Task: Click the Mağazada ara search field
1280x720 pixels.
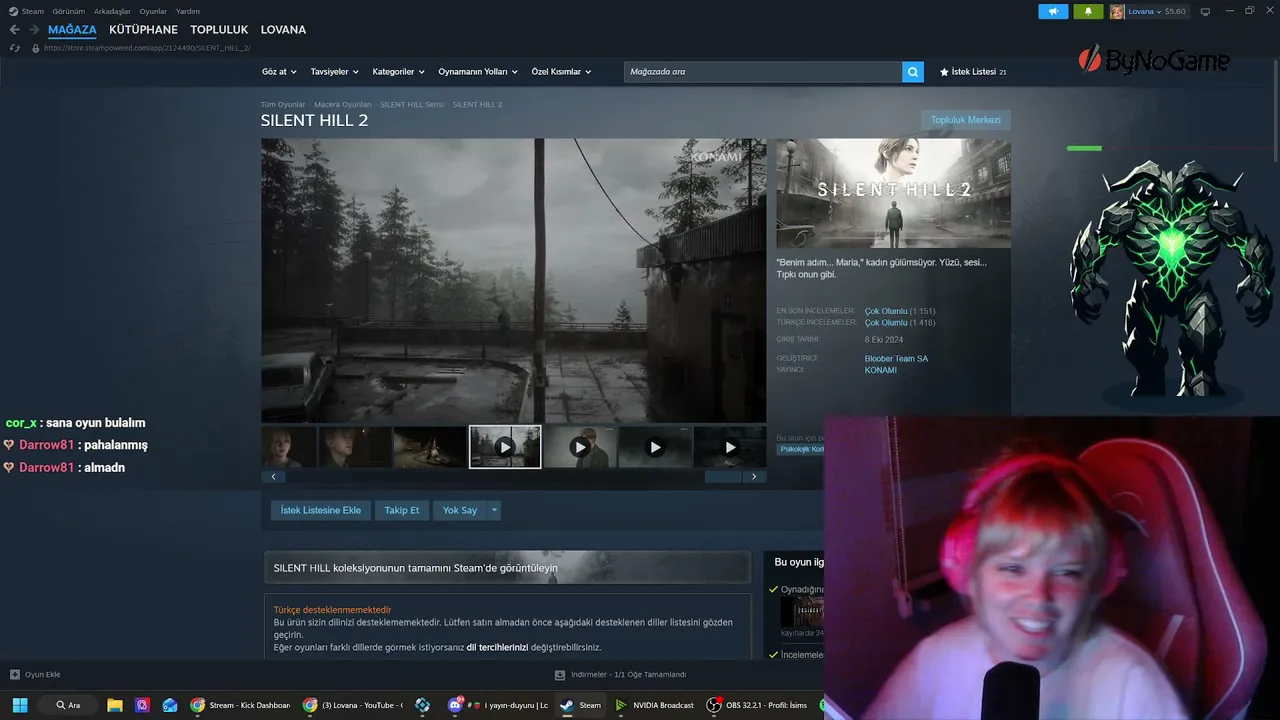Action: point(763,72)
